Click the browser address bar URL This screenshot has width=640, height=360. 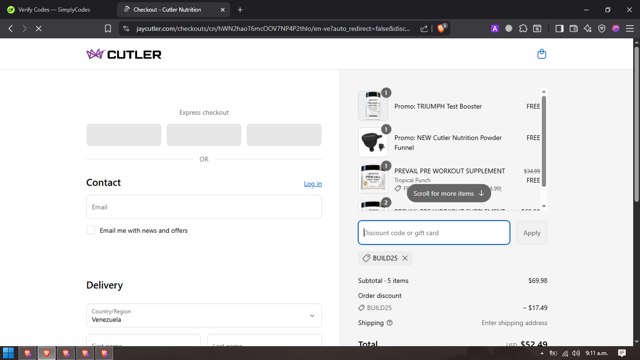pos(273,29)
